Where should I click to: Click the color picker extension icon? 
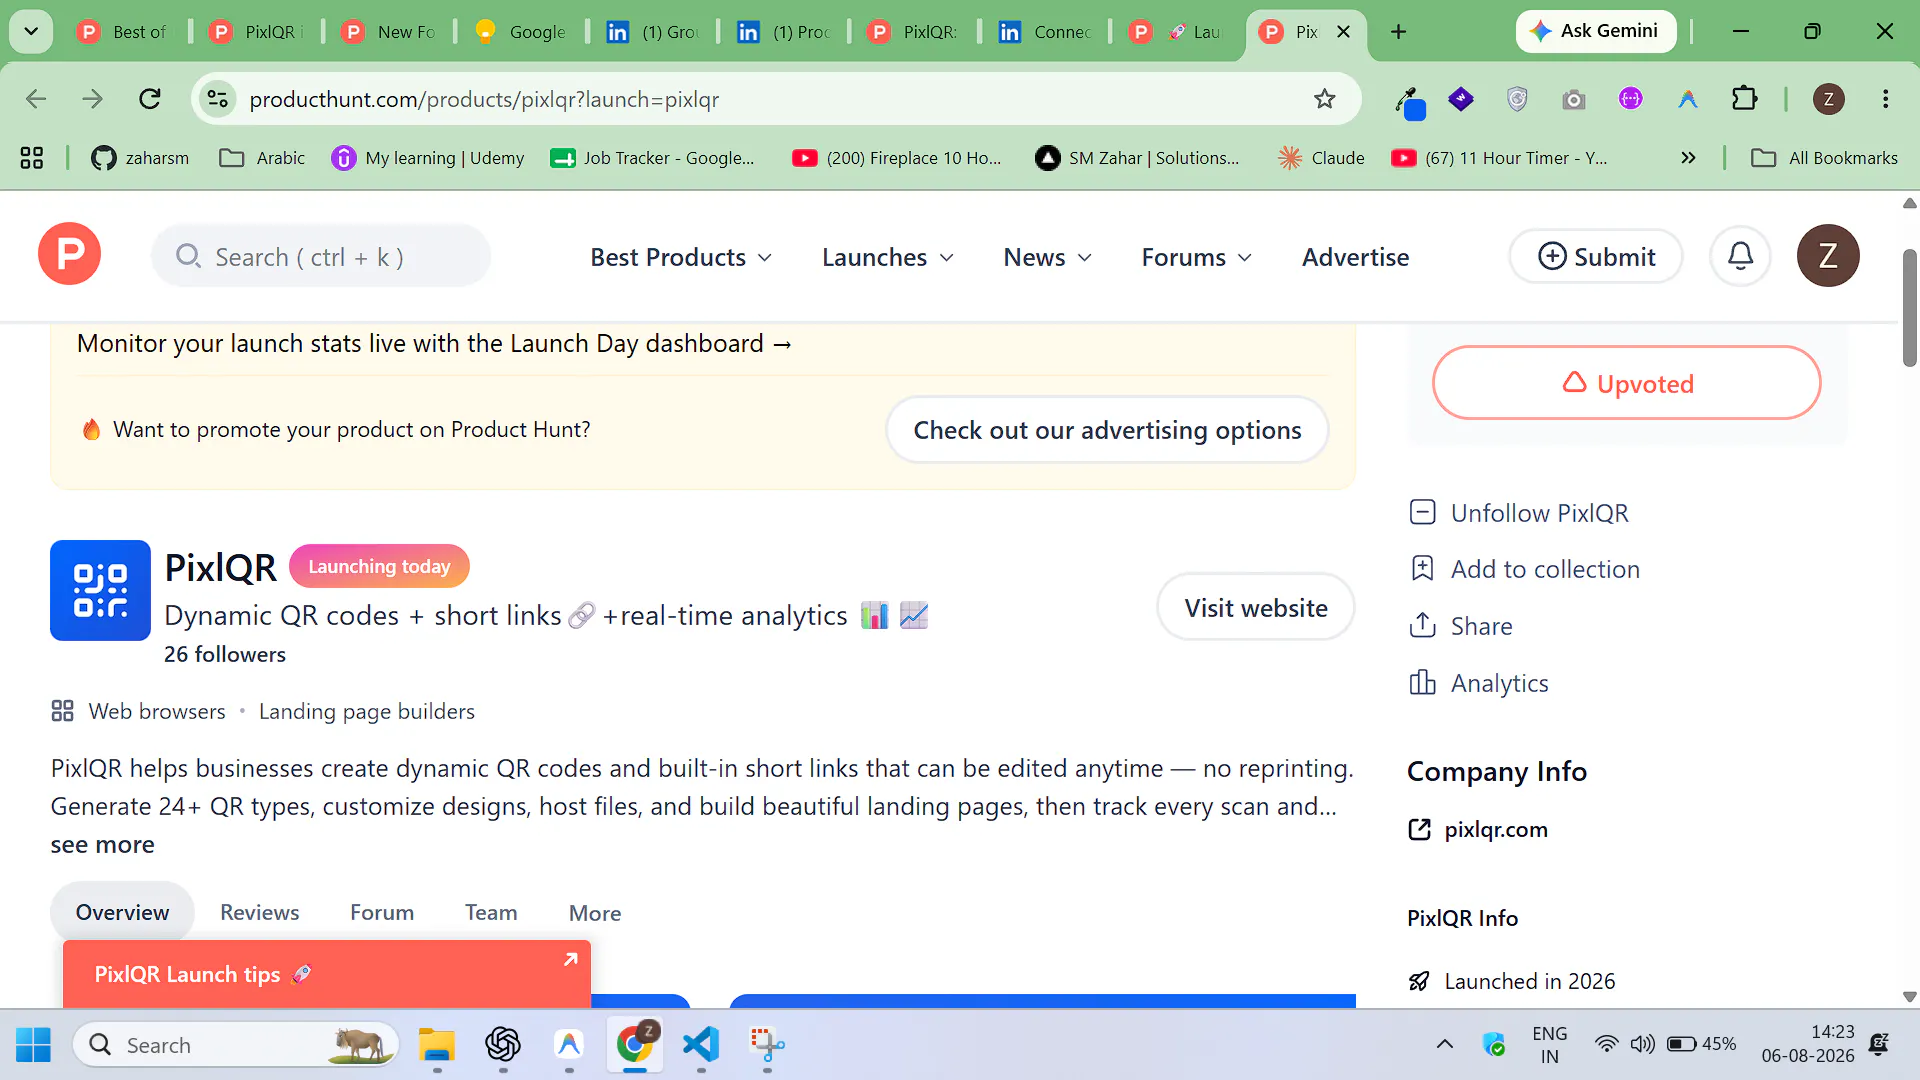[x=1410, y=101]
